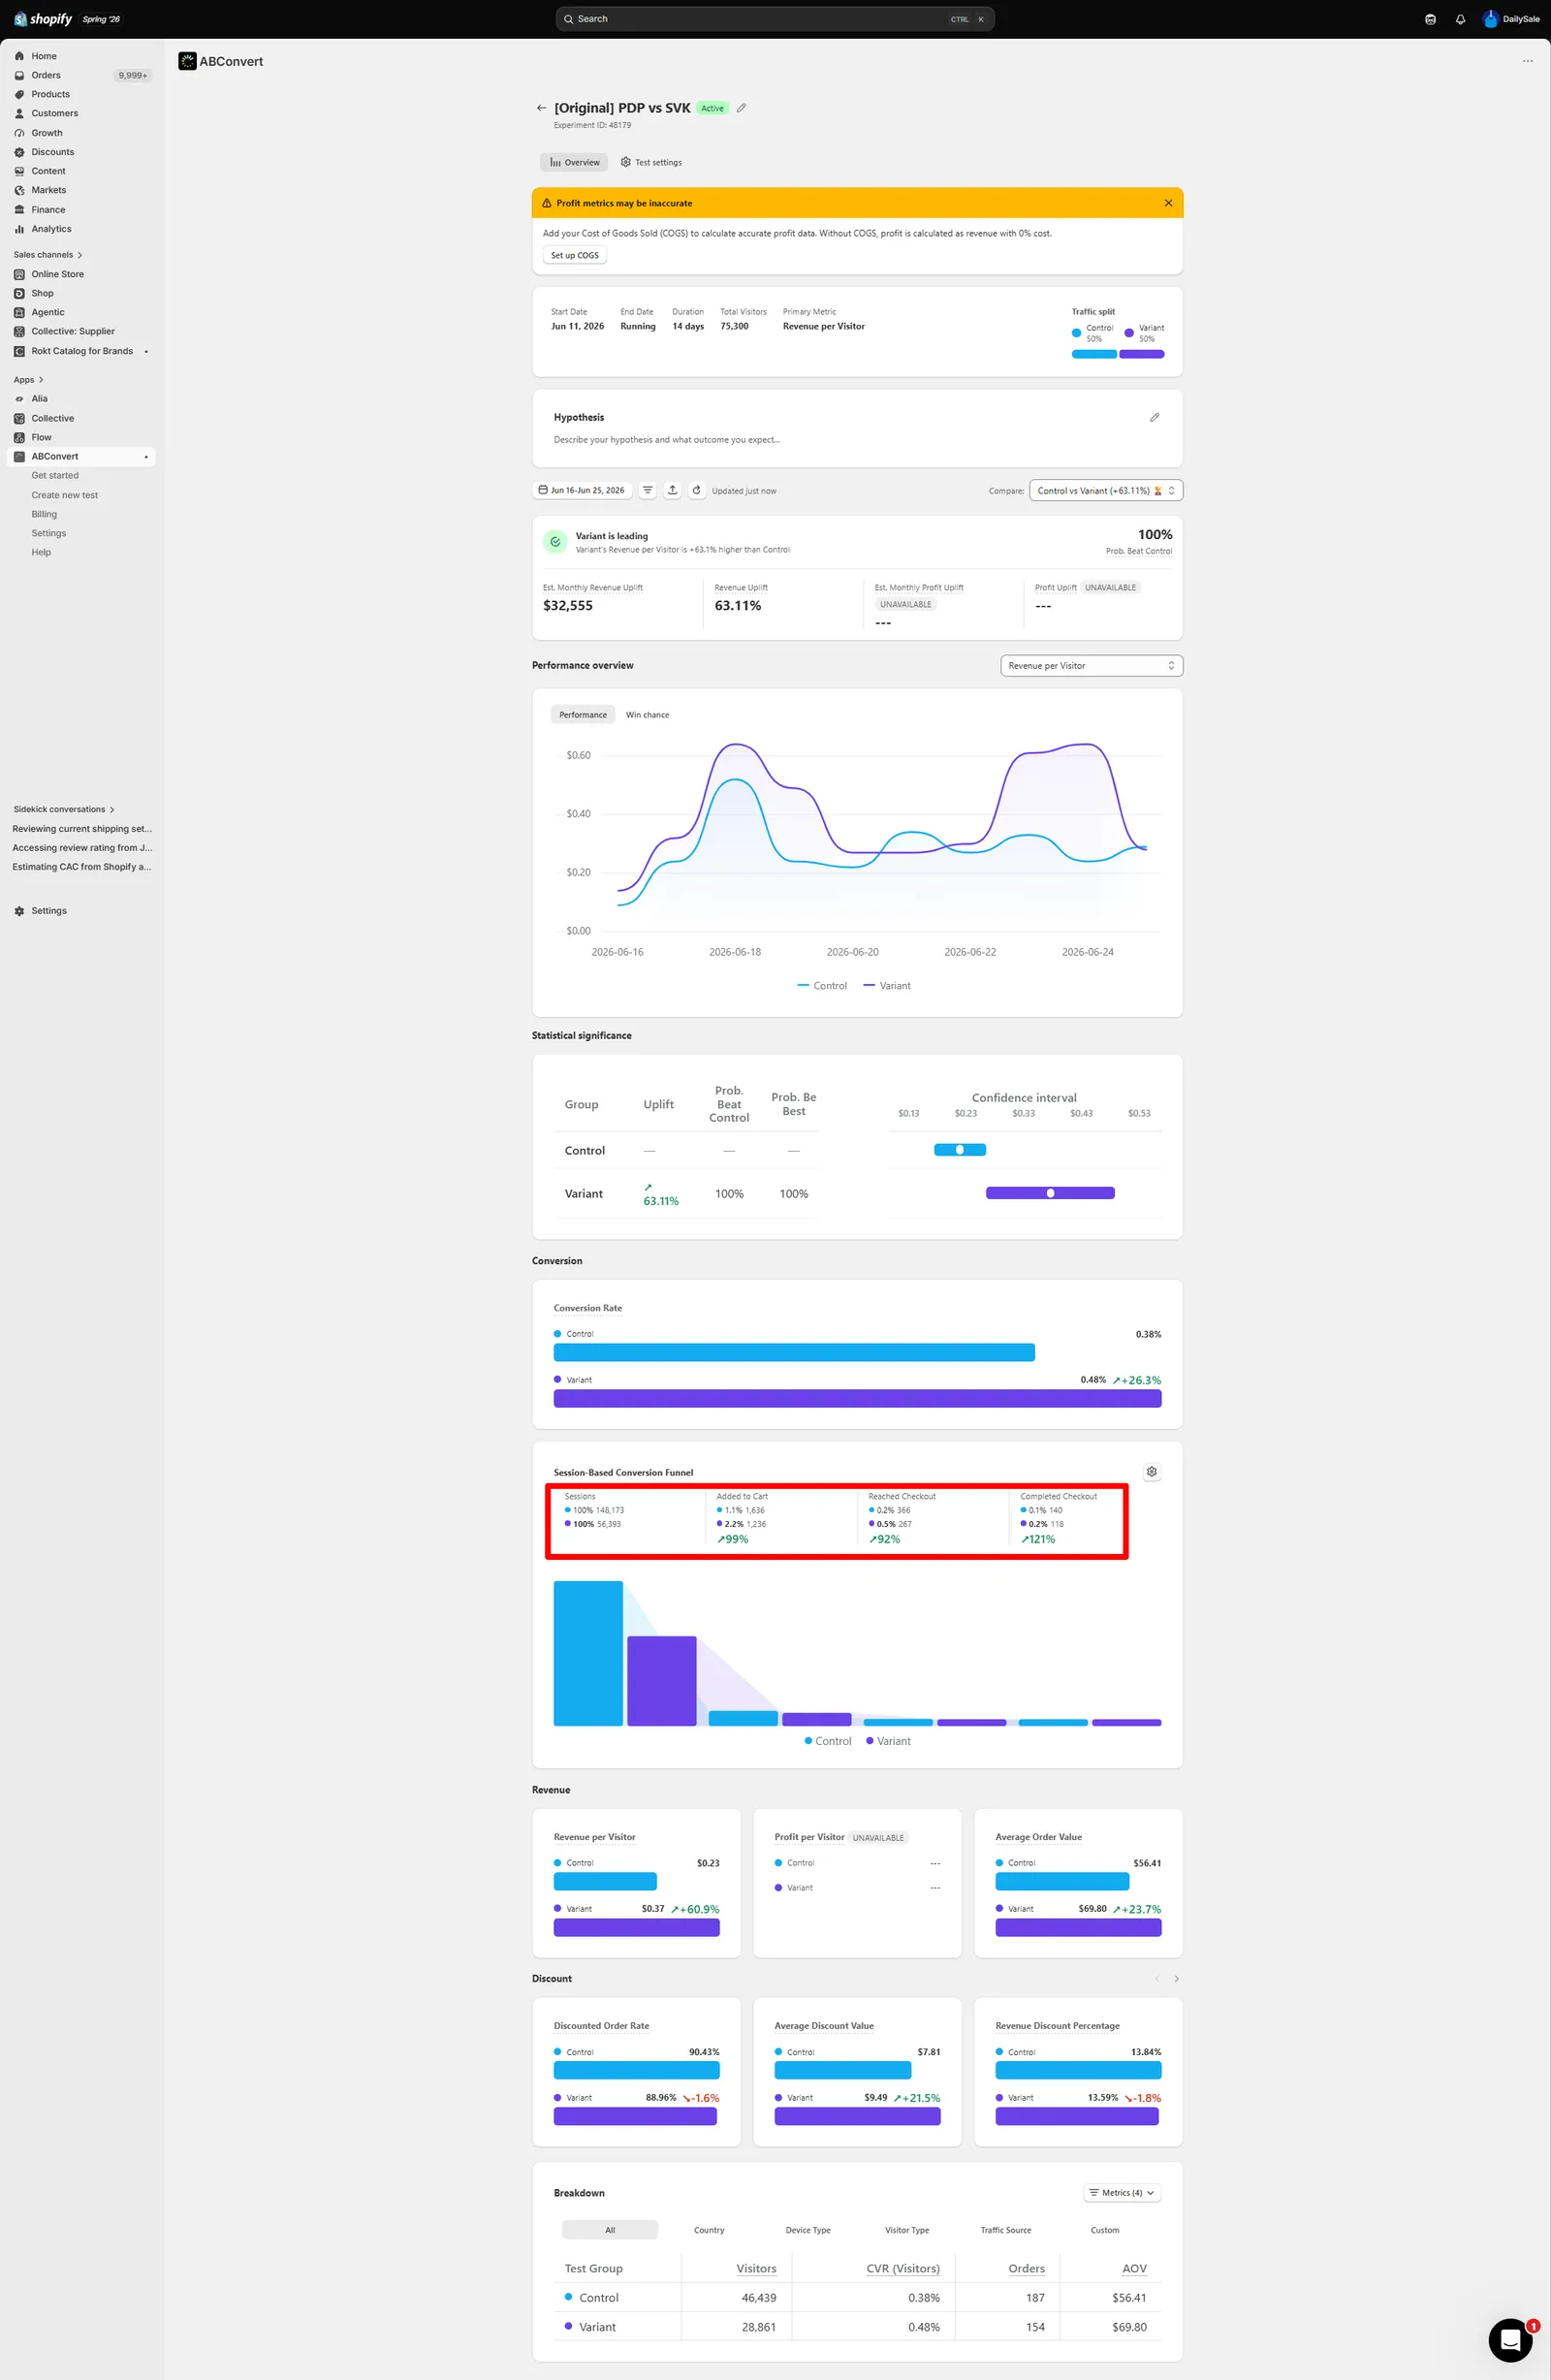This screenshot has height=2380, width=1551.
Task: Open the live chat bubble
Action: (1510, 2340)
